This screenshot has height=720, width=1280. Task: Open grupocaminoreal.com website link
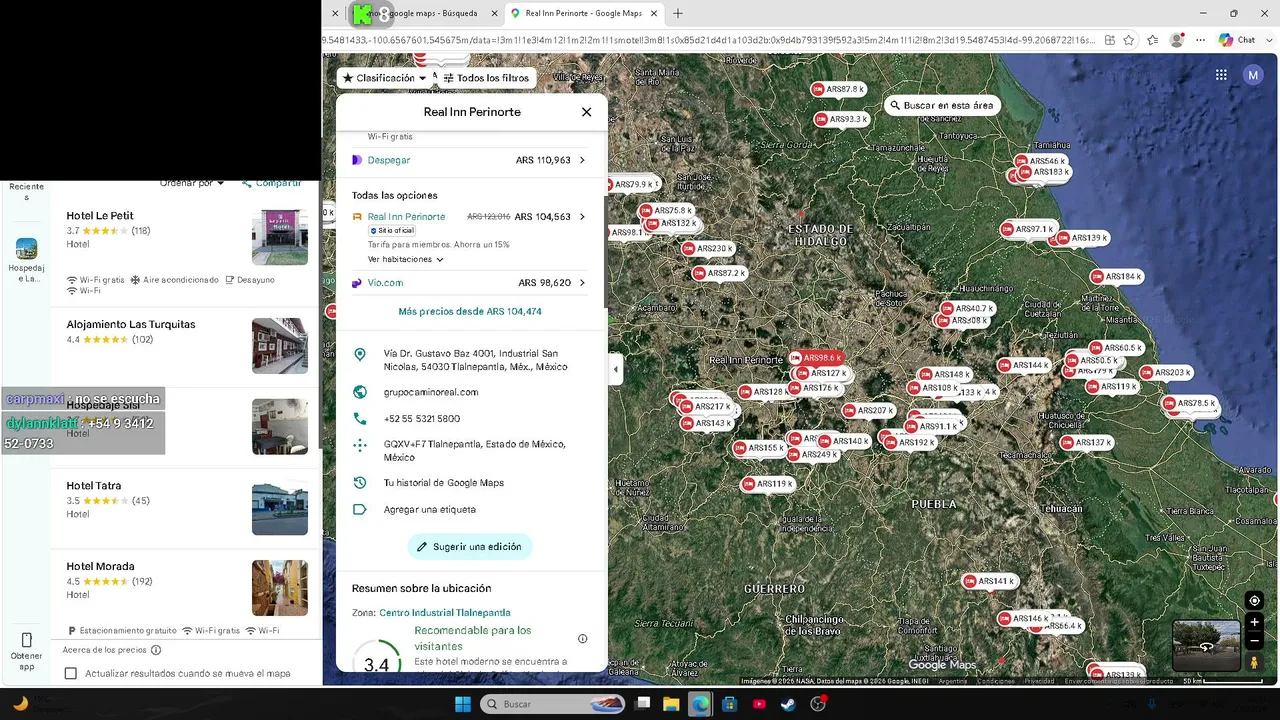tap(431, 392)
